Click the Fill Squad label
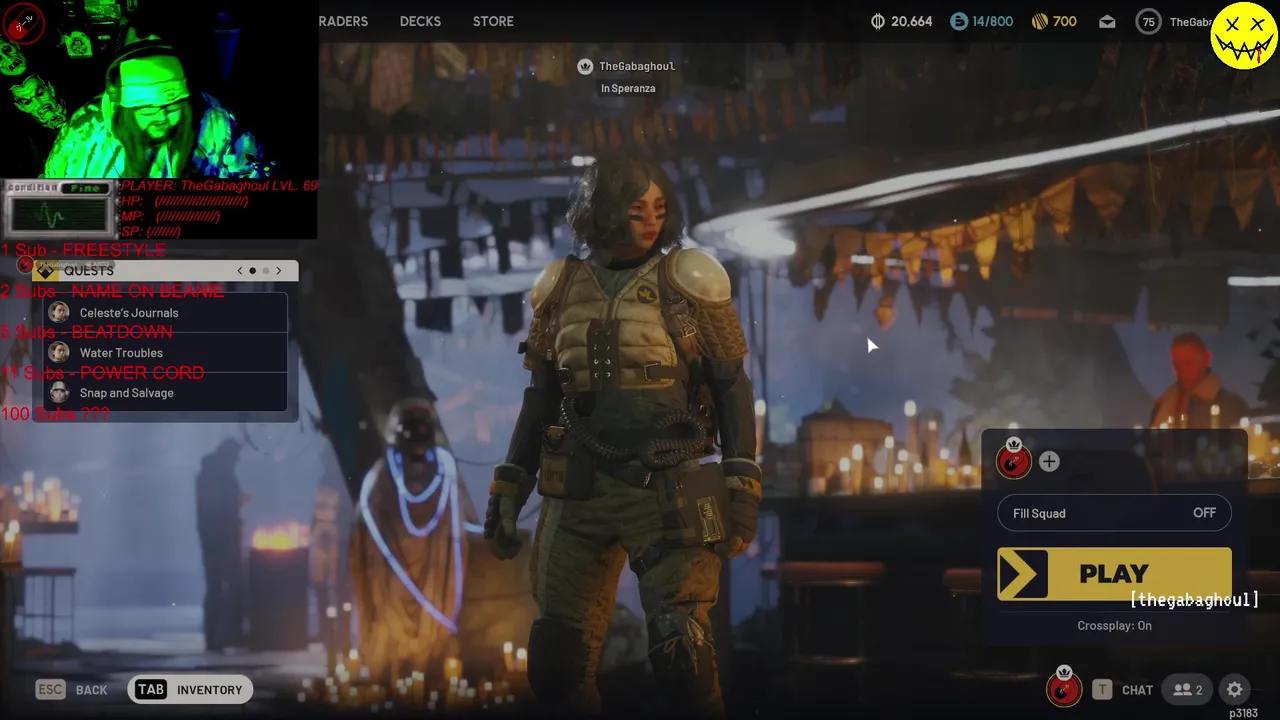Screen dimensions: 1280x720 click(x=1039, y=513)
